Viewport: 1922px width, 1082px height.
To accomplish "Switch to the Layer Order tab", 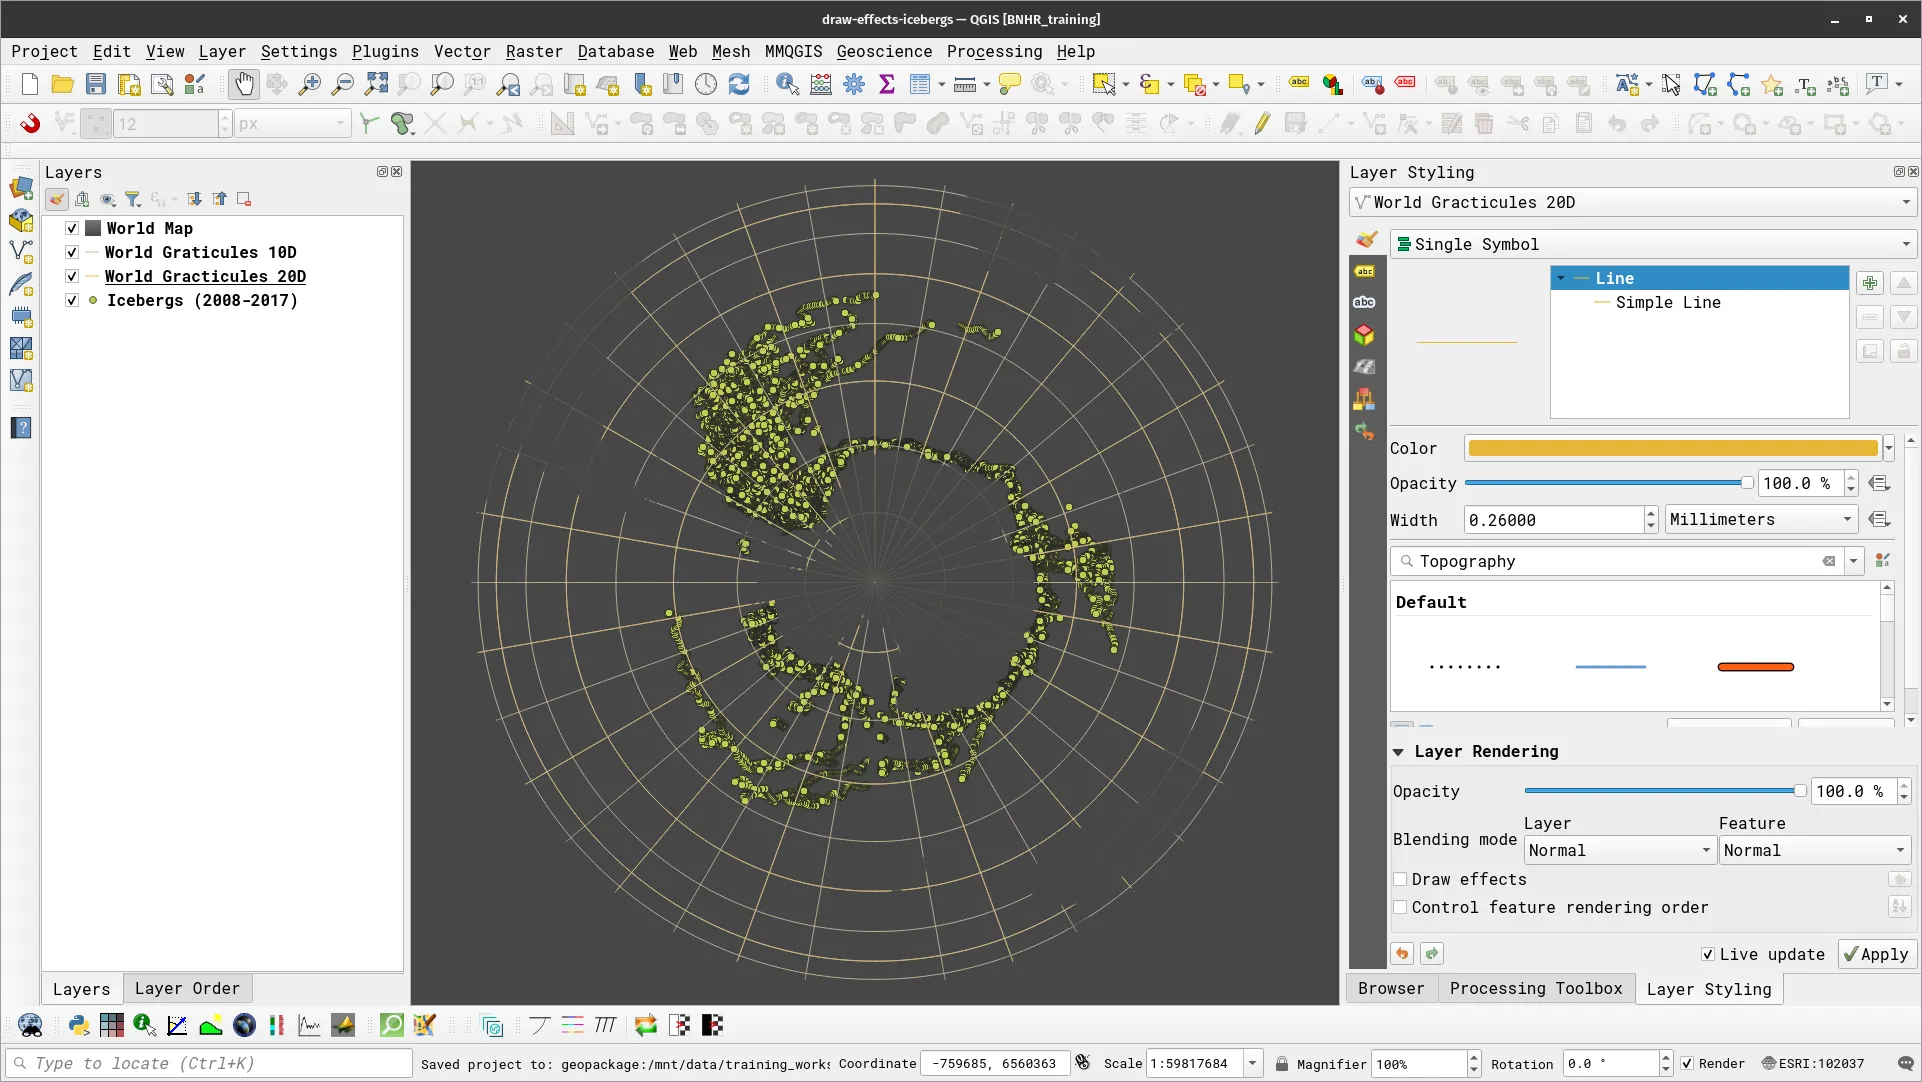I will pyautogui.click(x=187, y=989).
